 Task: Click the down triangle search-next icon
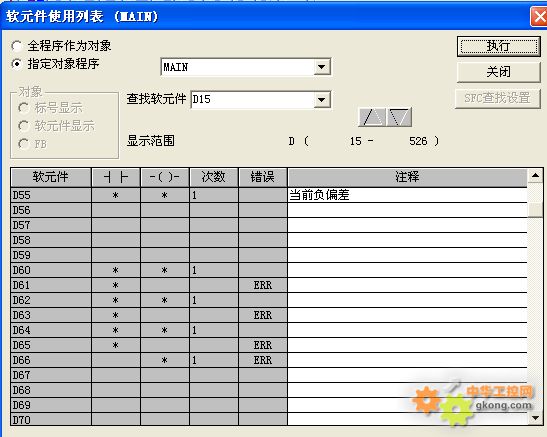[x=399, y=117]
